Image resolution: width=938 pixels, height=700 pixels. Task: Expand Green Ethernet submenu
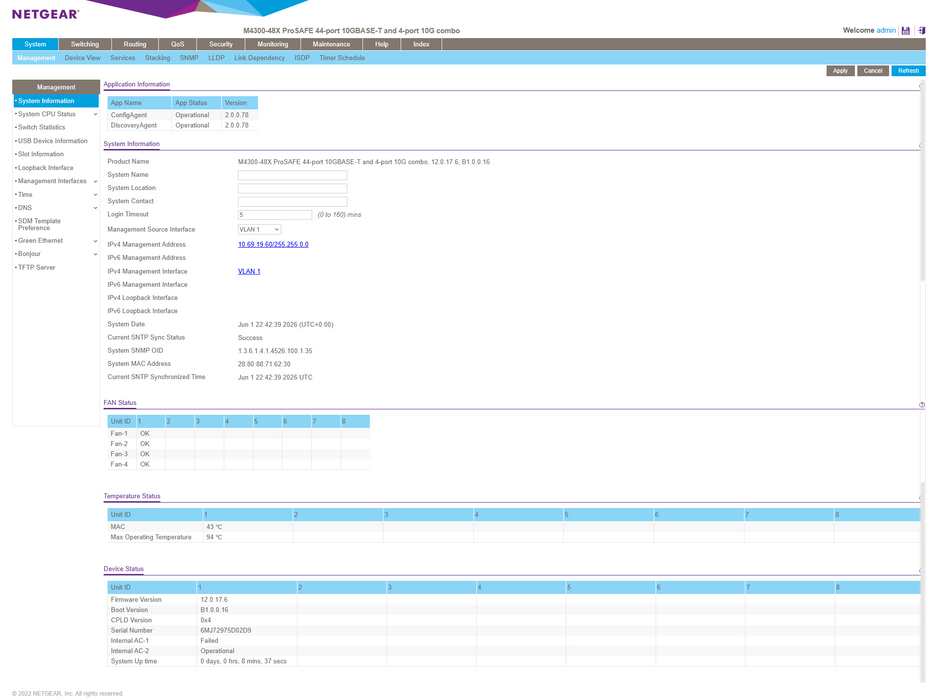pos(95,241)
